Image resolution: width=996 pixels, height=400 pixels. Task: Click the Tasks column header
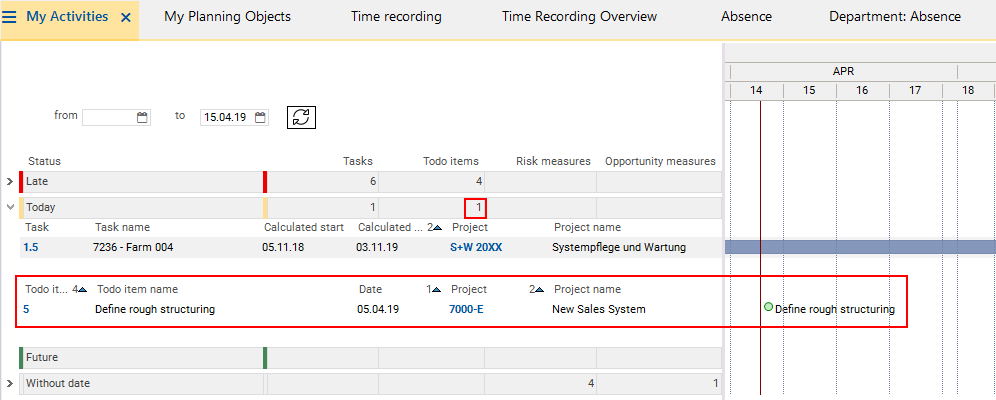tap(358, 161)
